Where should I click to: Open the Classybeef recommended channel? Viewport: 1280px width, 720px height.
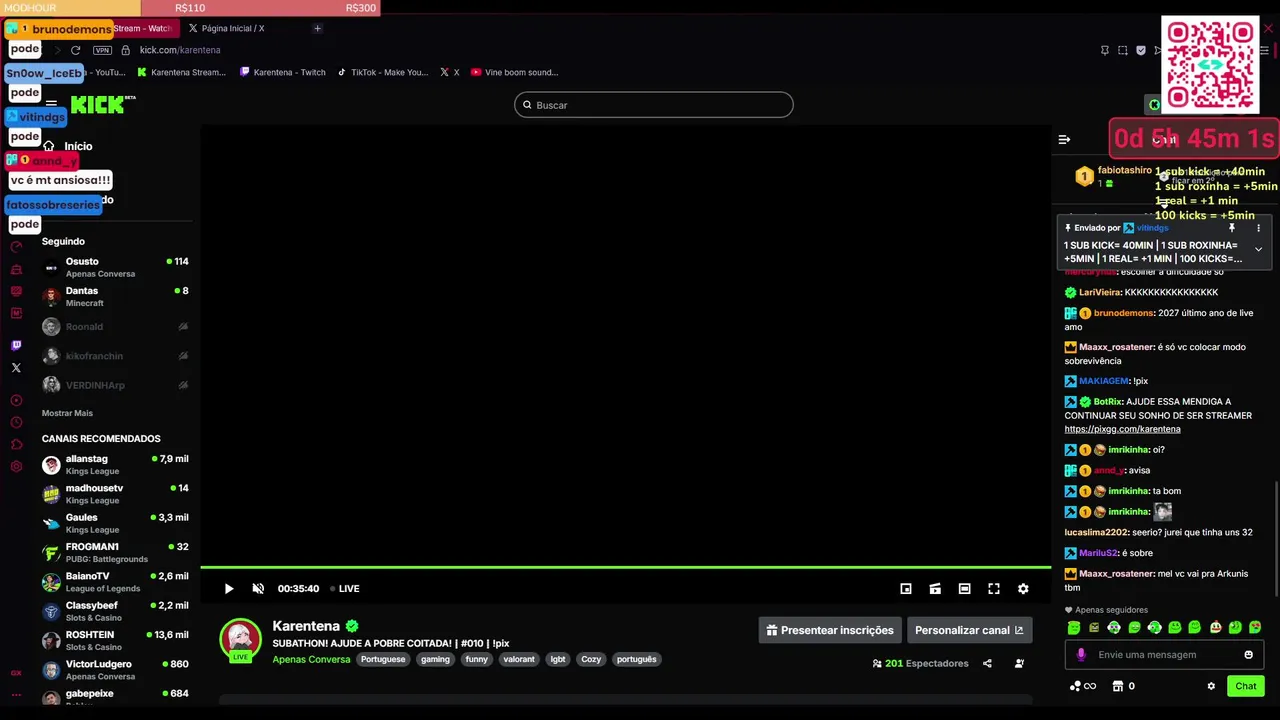(x=115, y=611)
